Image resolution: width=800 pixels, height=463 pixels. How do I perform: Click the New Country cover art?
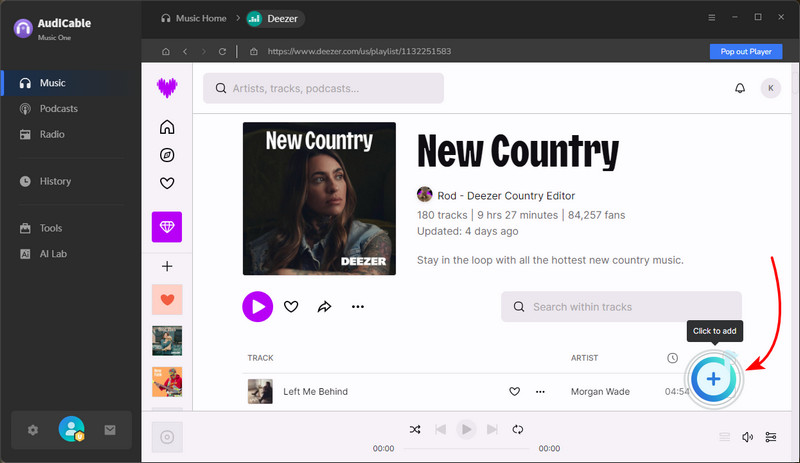pos(319,199)
